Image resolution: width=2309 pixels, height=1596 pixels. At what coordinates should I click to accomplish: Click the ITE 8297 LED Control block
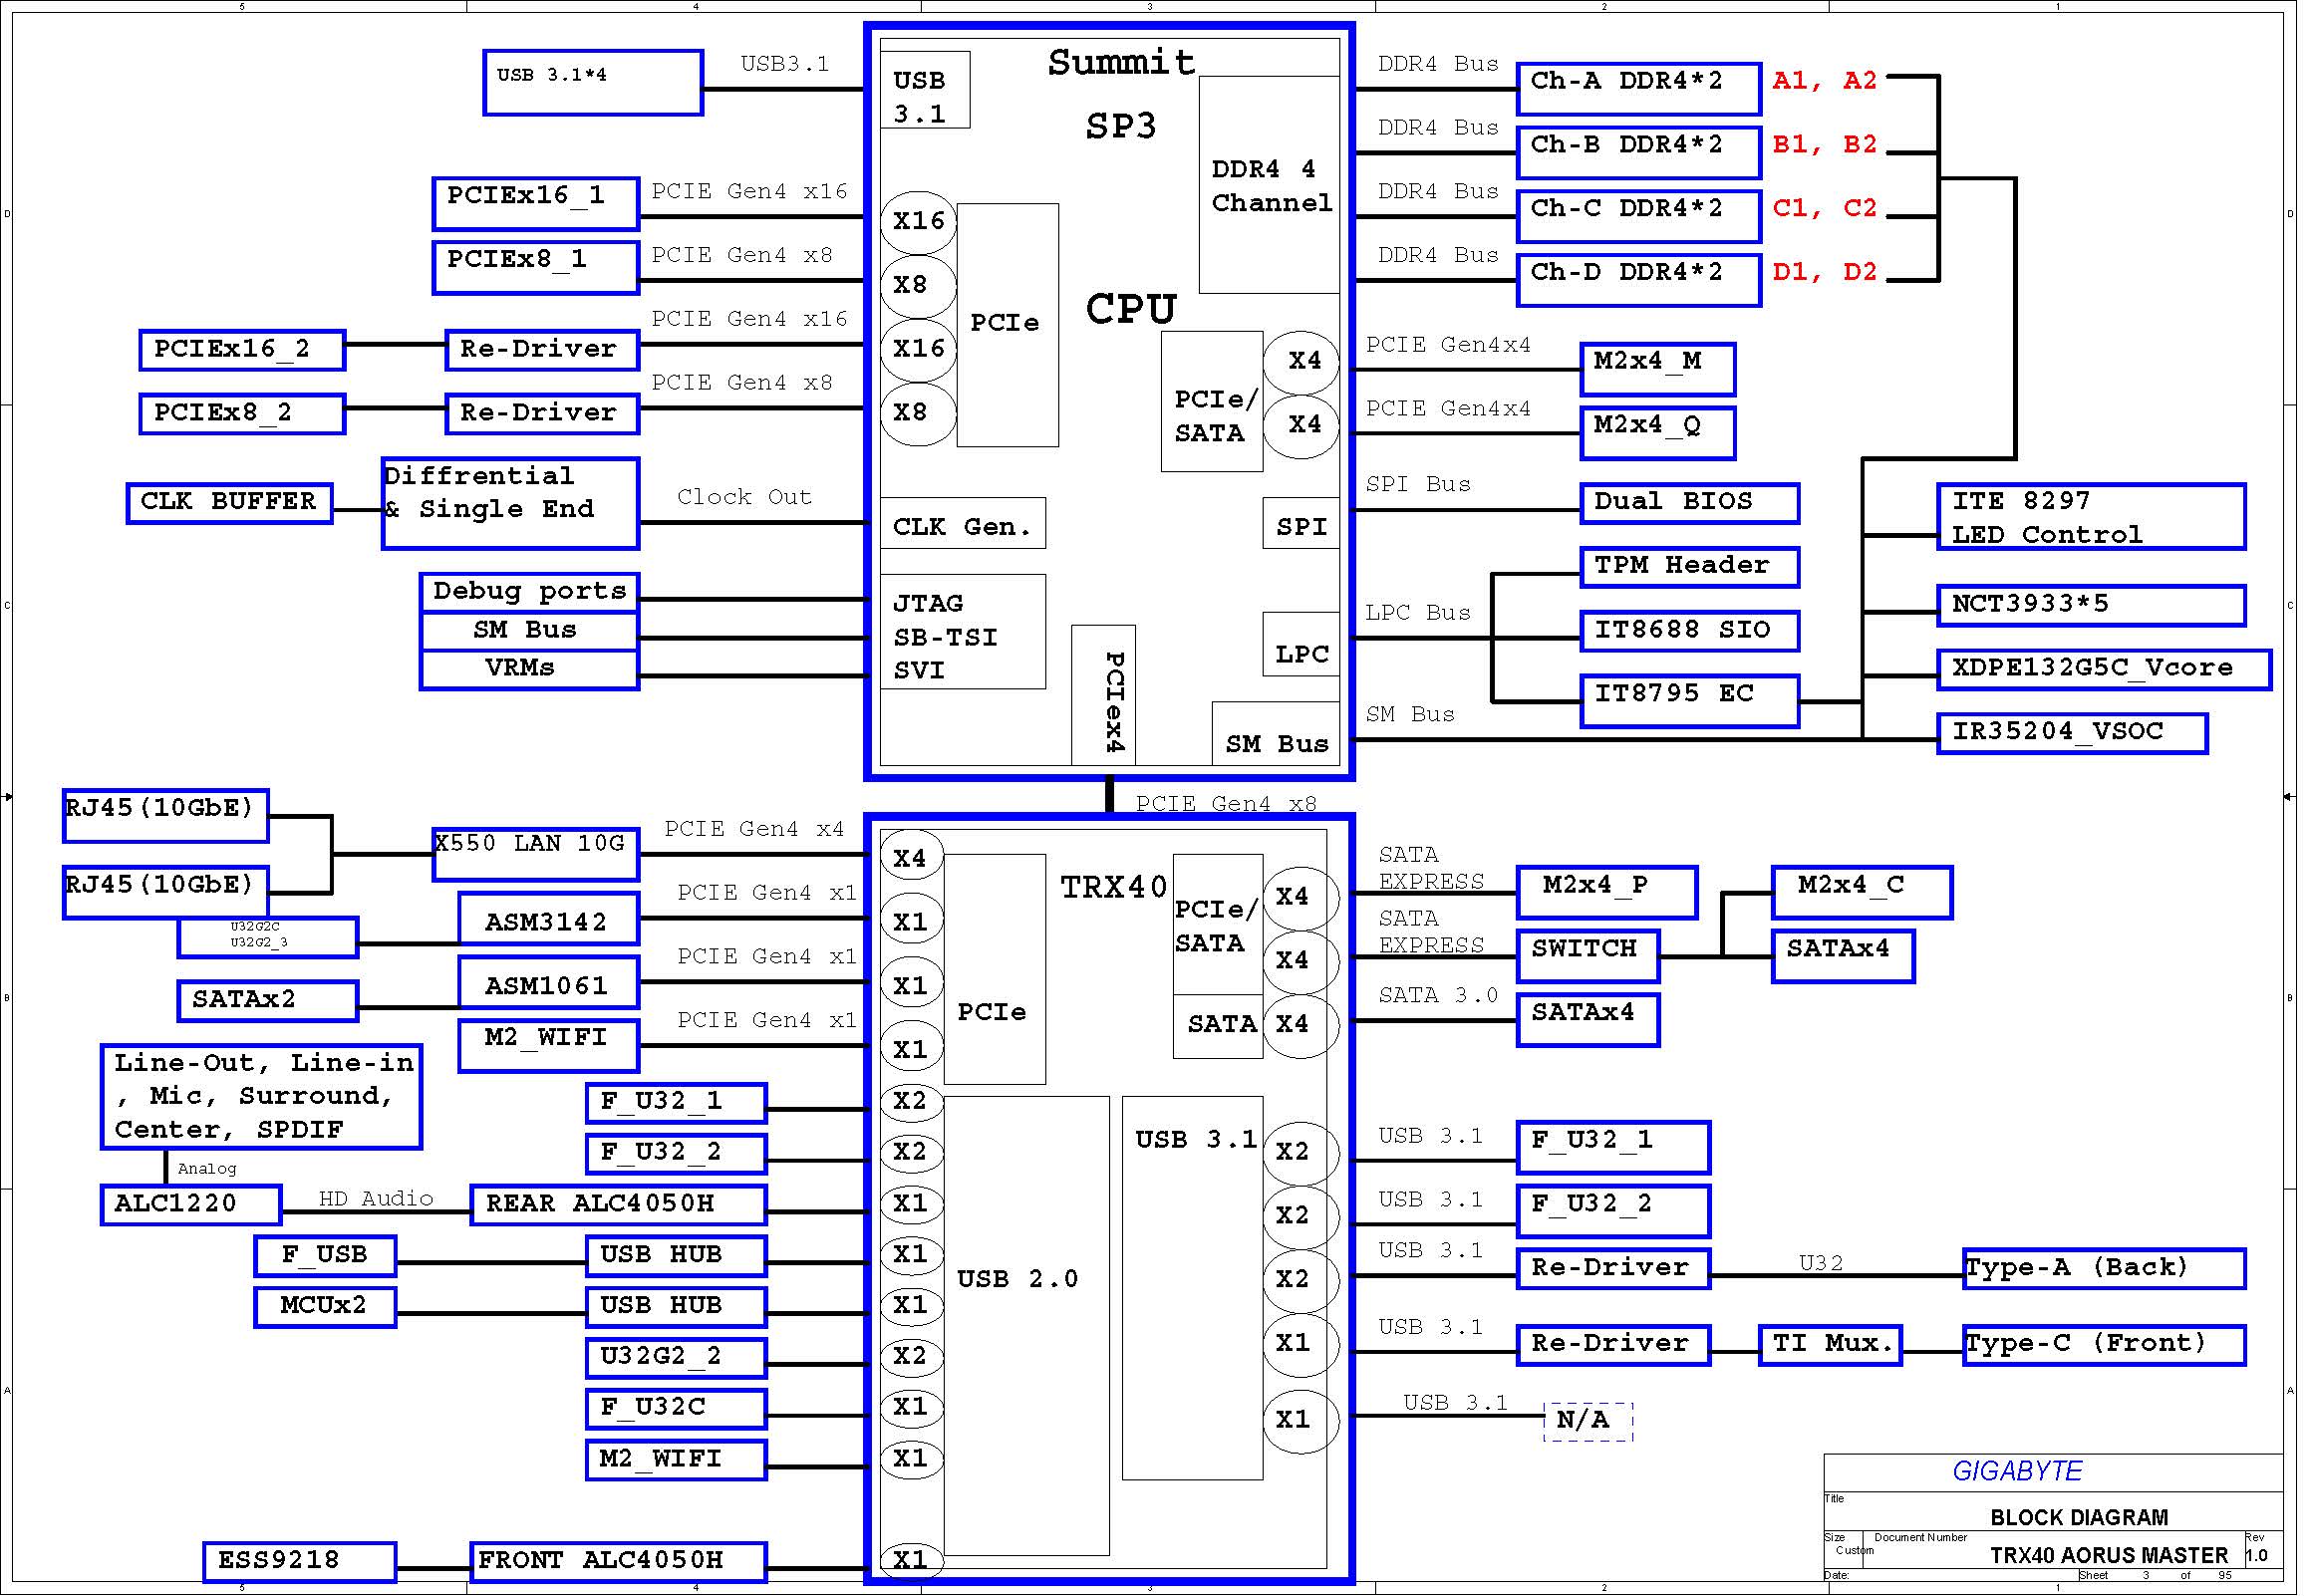[2092, 517]
